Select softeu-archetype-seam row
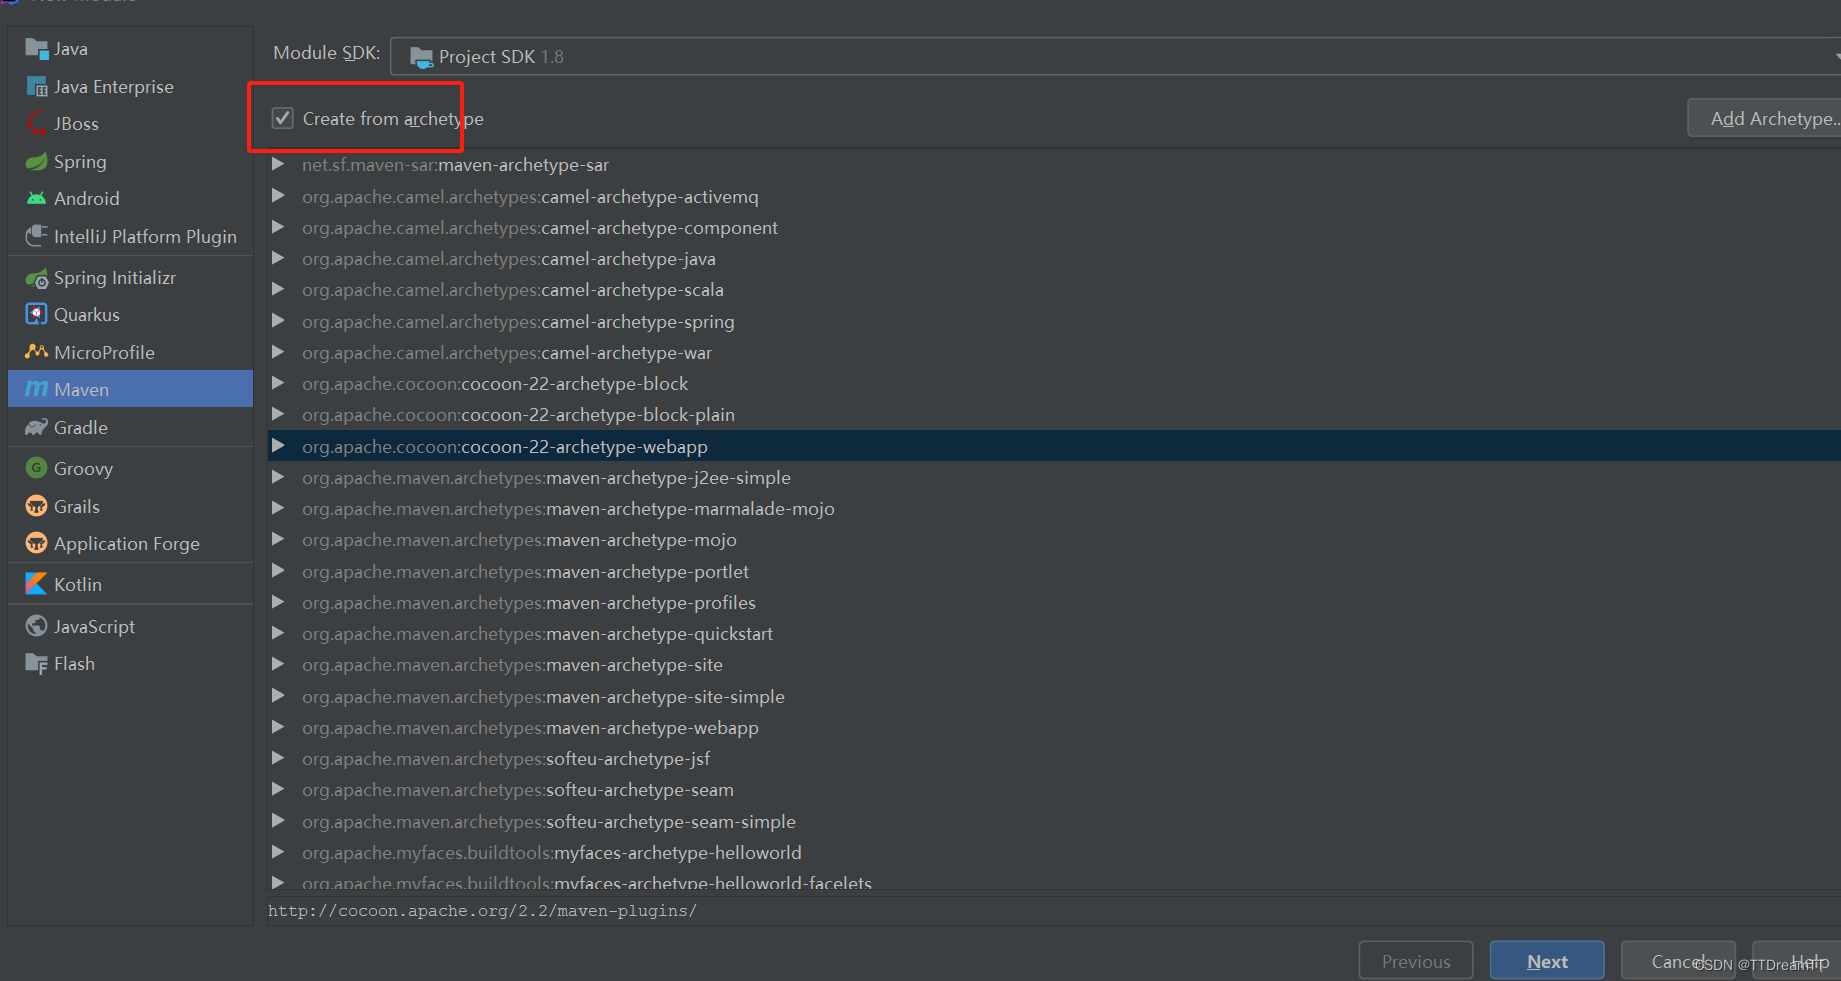1841x981 pixels. coord(1054,789)
